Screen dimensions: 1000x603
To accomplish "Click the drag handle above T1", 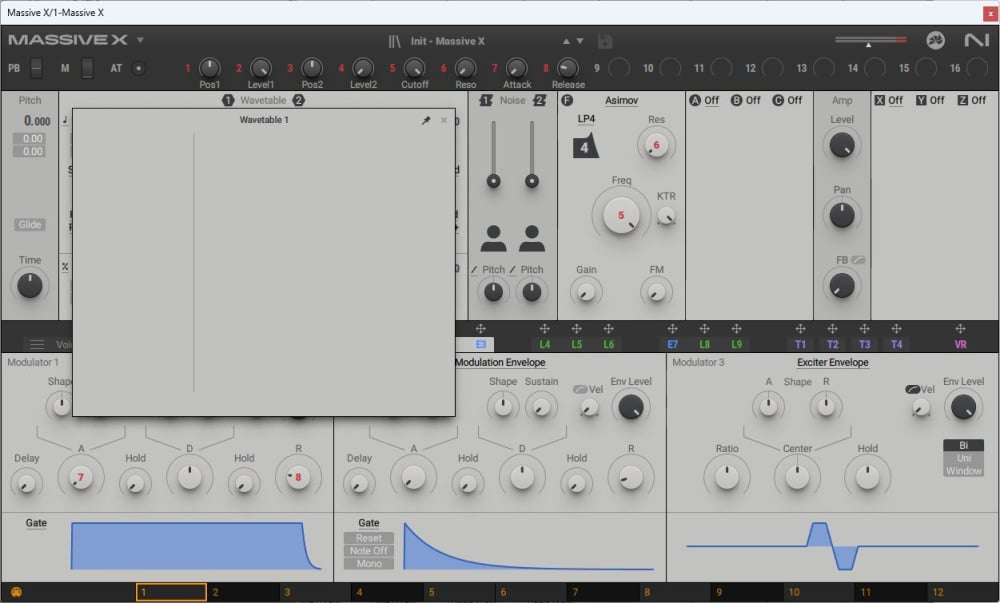I will (x=800, y=329).
